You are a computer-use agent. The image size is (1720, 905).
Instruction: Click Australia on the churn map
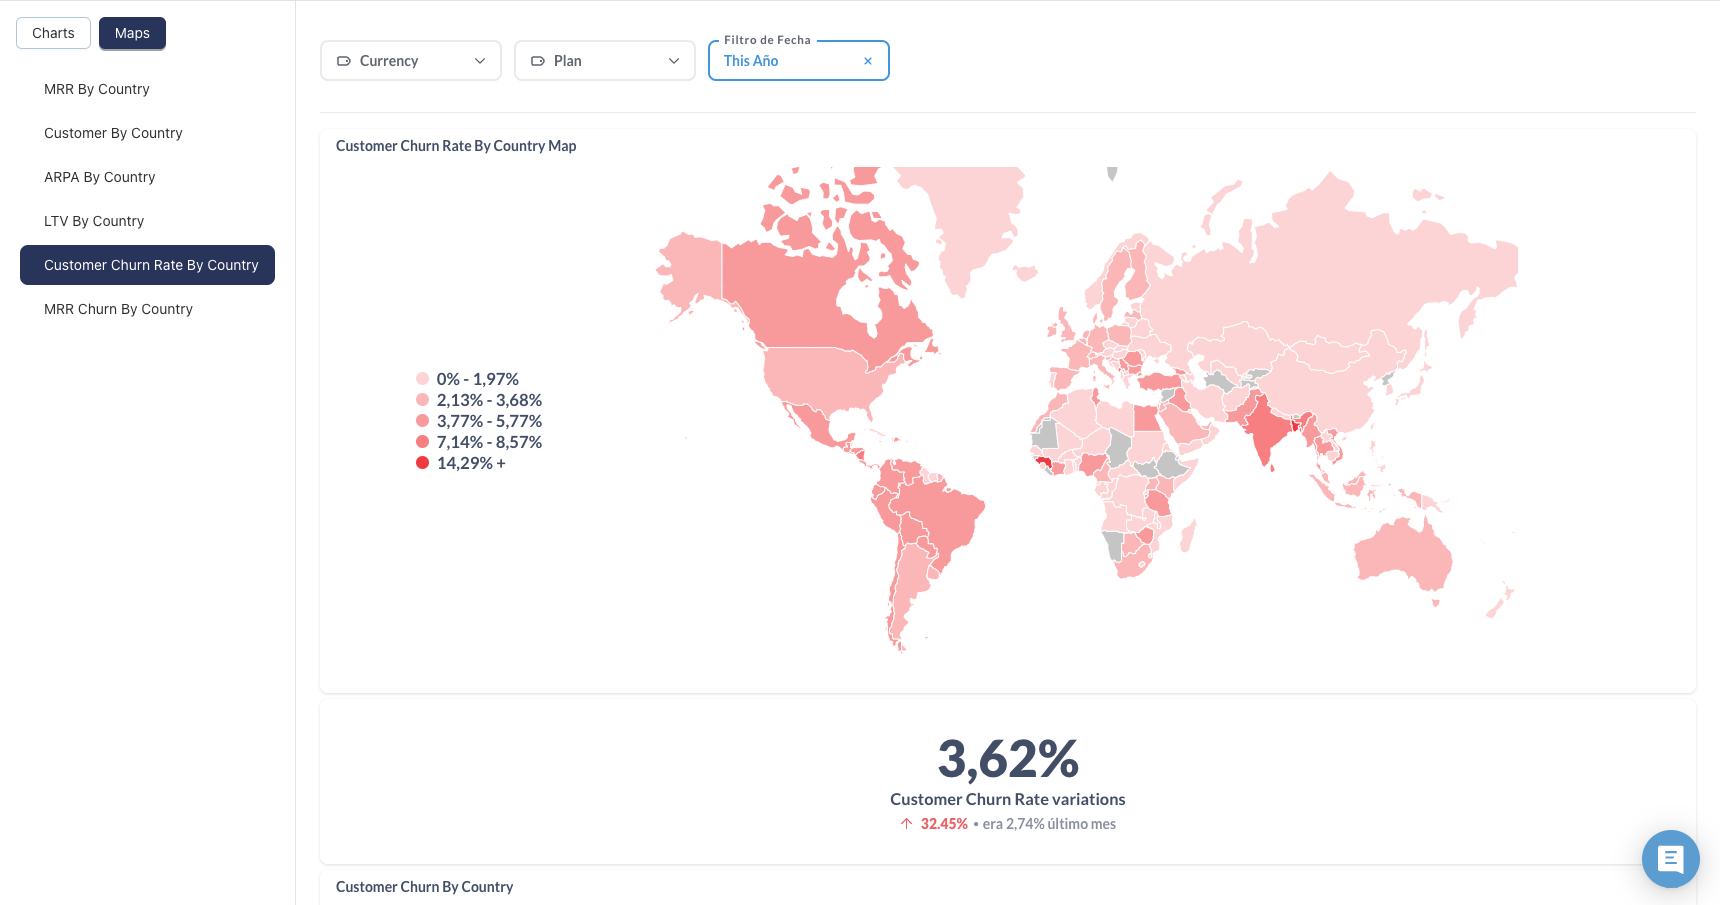(1400, 555)
